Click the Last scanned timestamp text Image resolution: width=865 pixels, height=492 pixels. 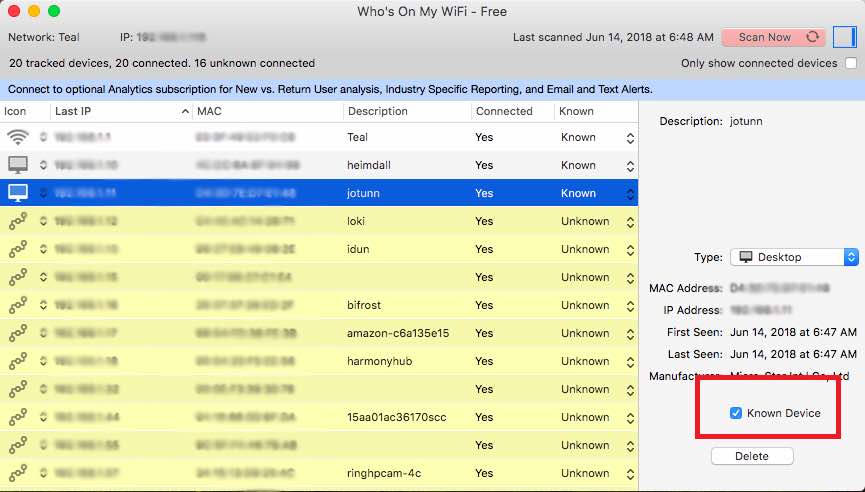pyautogui.click(x=613, y=38)
